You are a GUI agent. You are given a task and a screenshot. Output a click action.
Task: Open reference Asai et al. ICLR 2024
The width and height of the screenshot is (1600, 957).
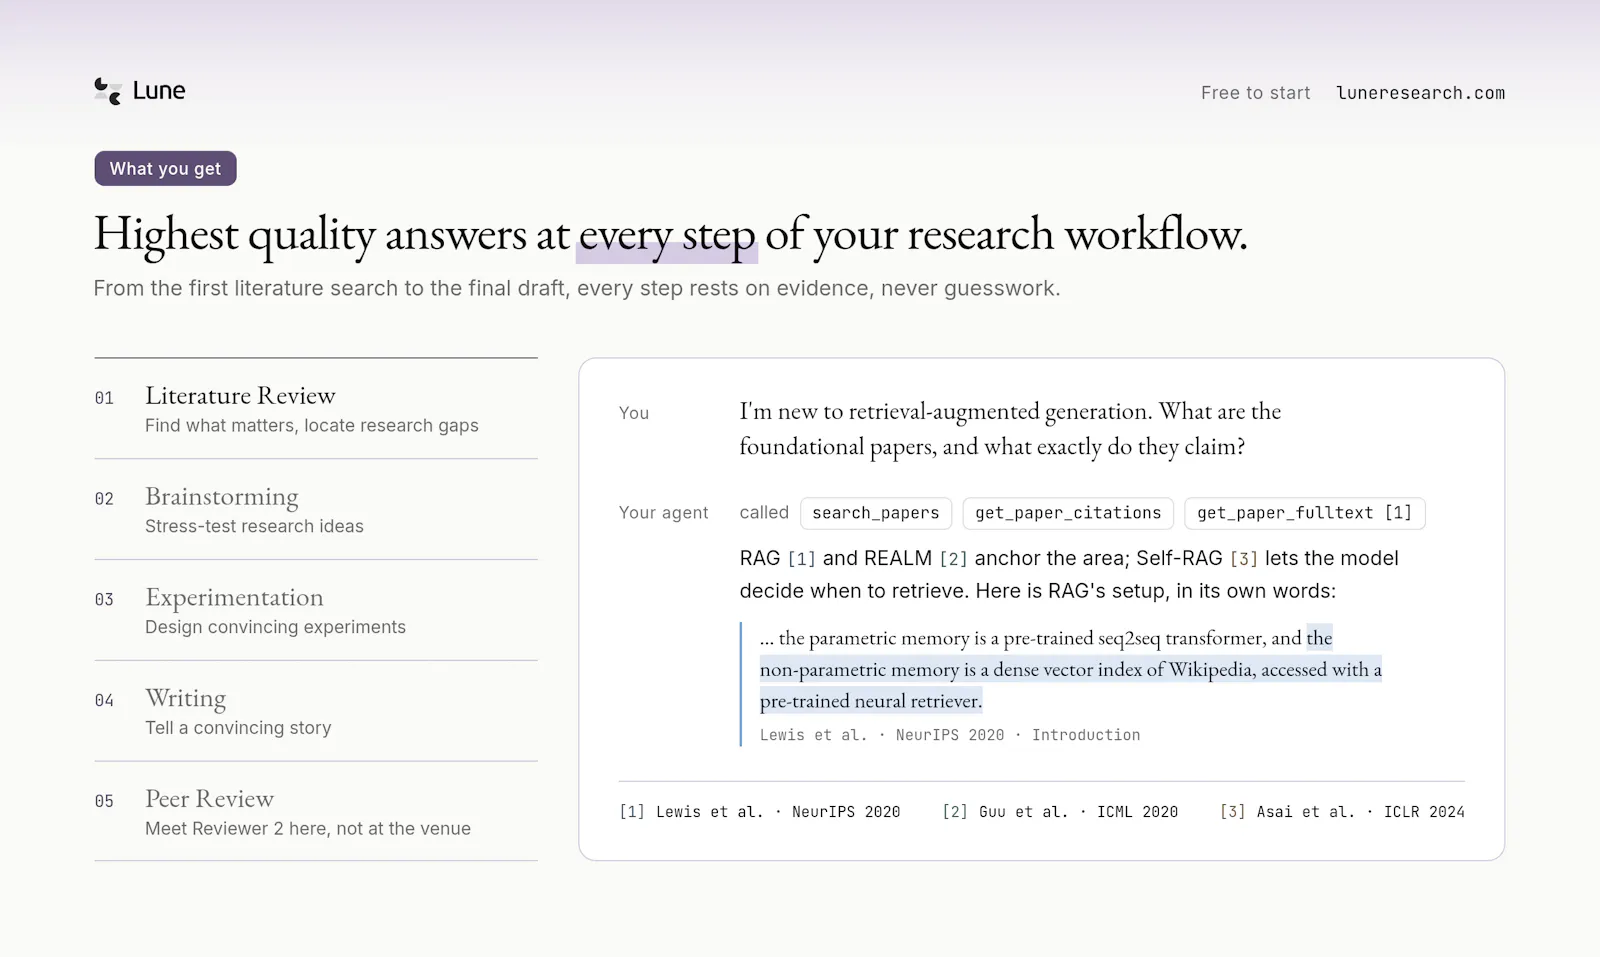(1342, 812)
